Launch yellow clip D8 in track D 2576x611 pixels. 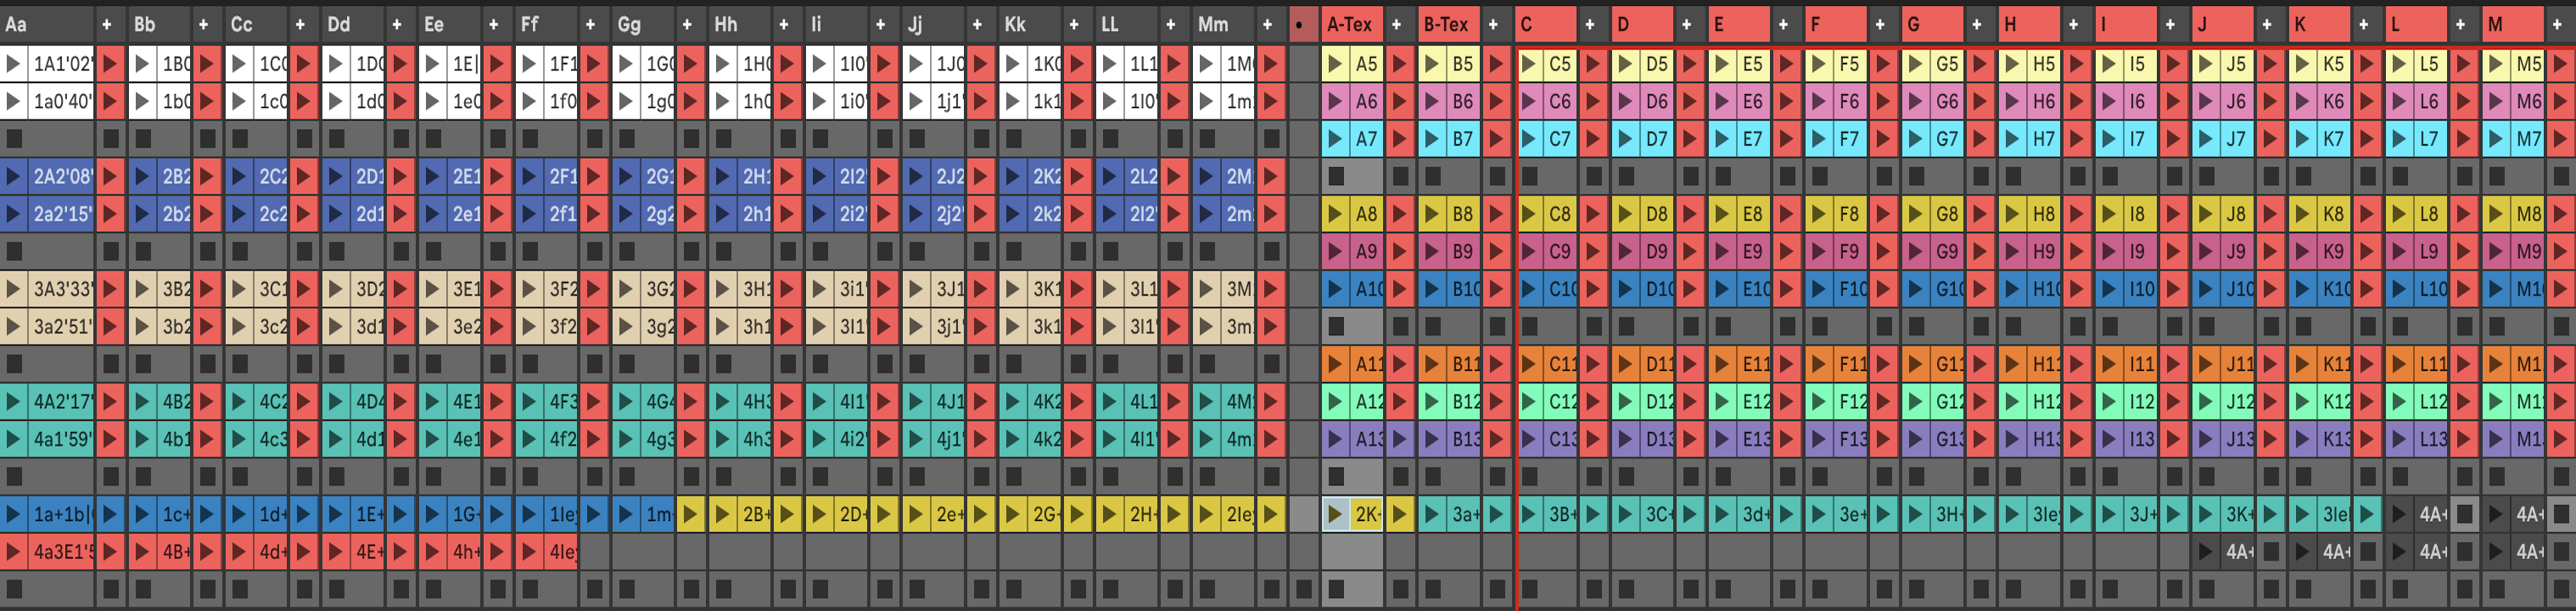(x=1626, y=215)
